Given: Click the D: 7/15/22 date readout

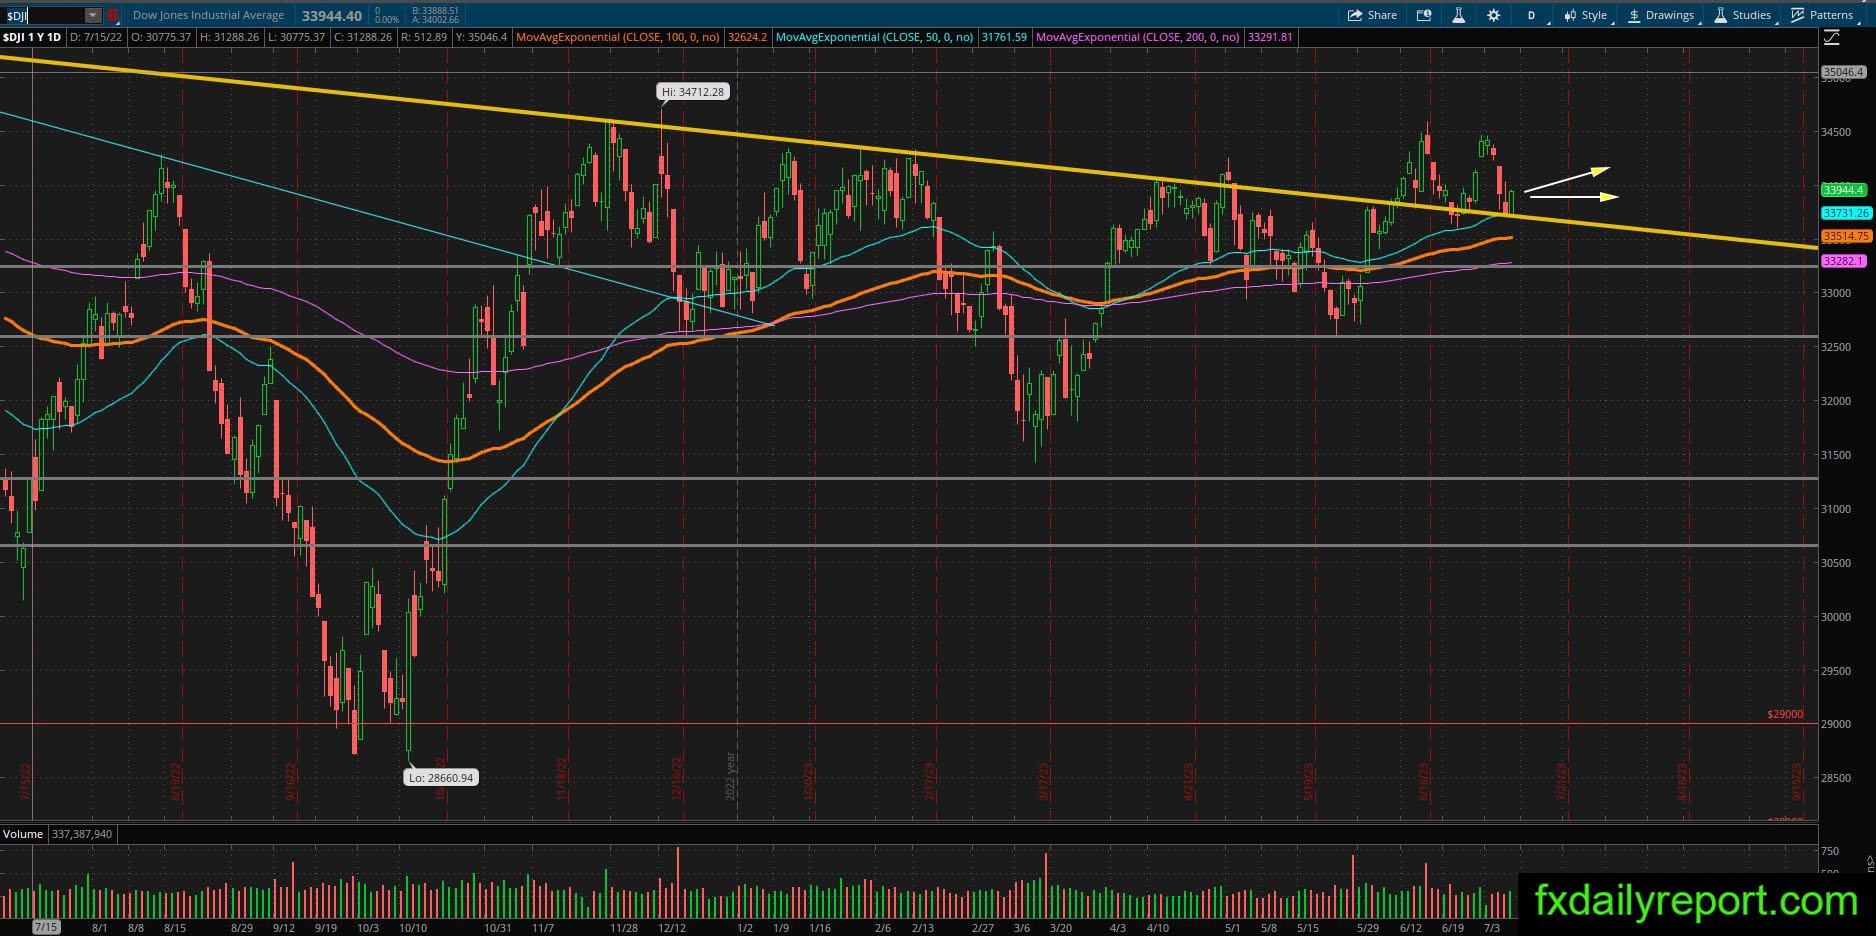Looking at the screenshot, I should point(97,37).
